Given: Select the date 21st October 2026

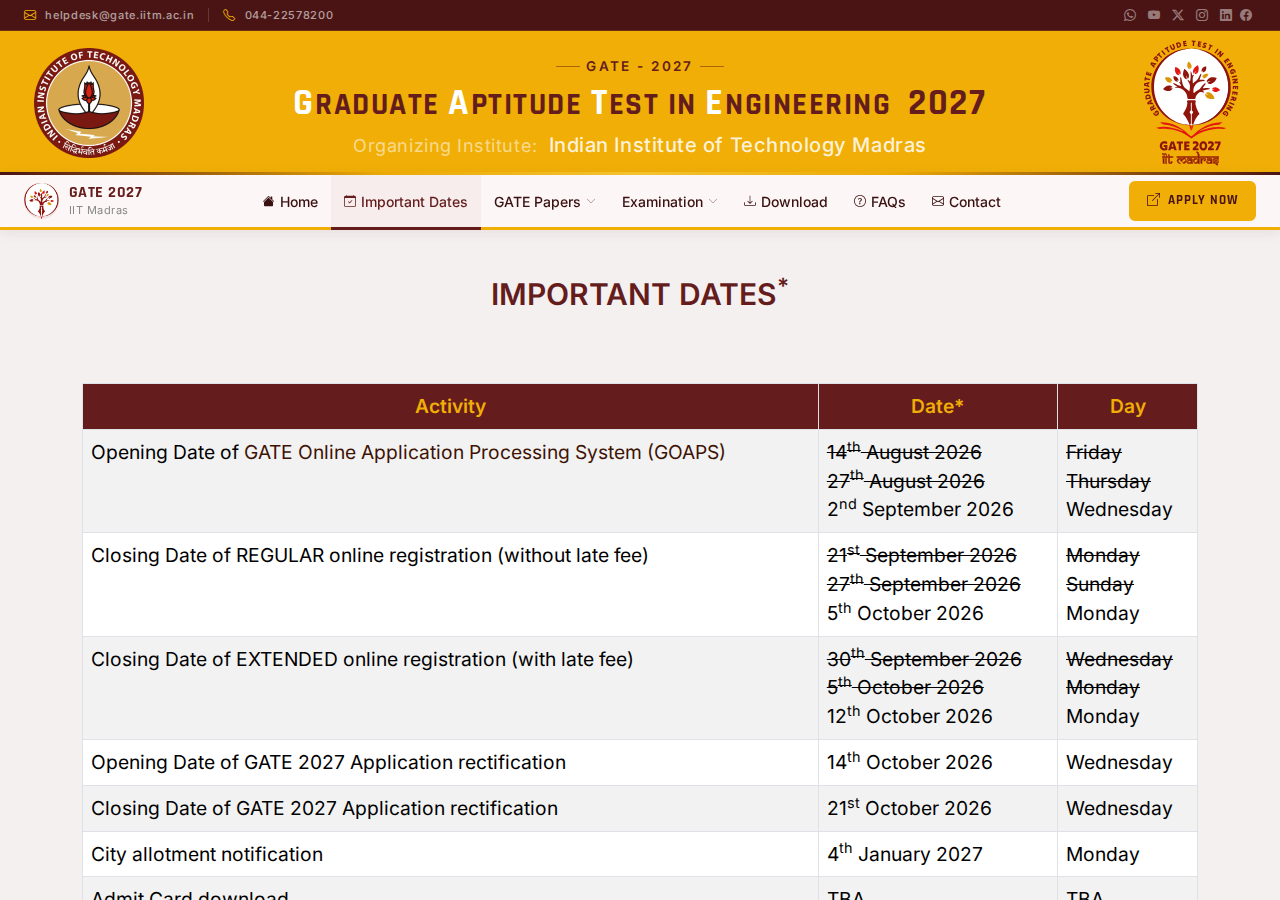Looking at the screenshot, I should coord(909,808).
